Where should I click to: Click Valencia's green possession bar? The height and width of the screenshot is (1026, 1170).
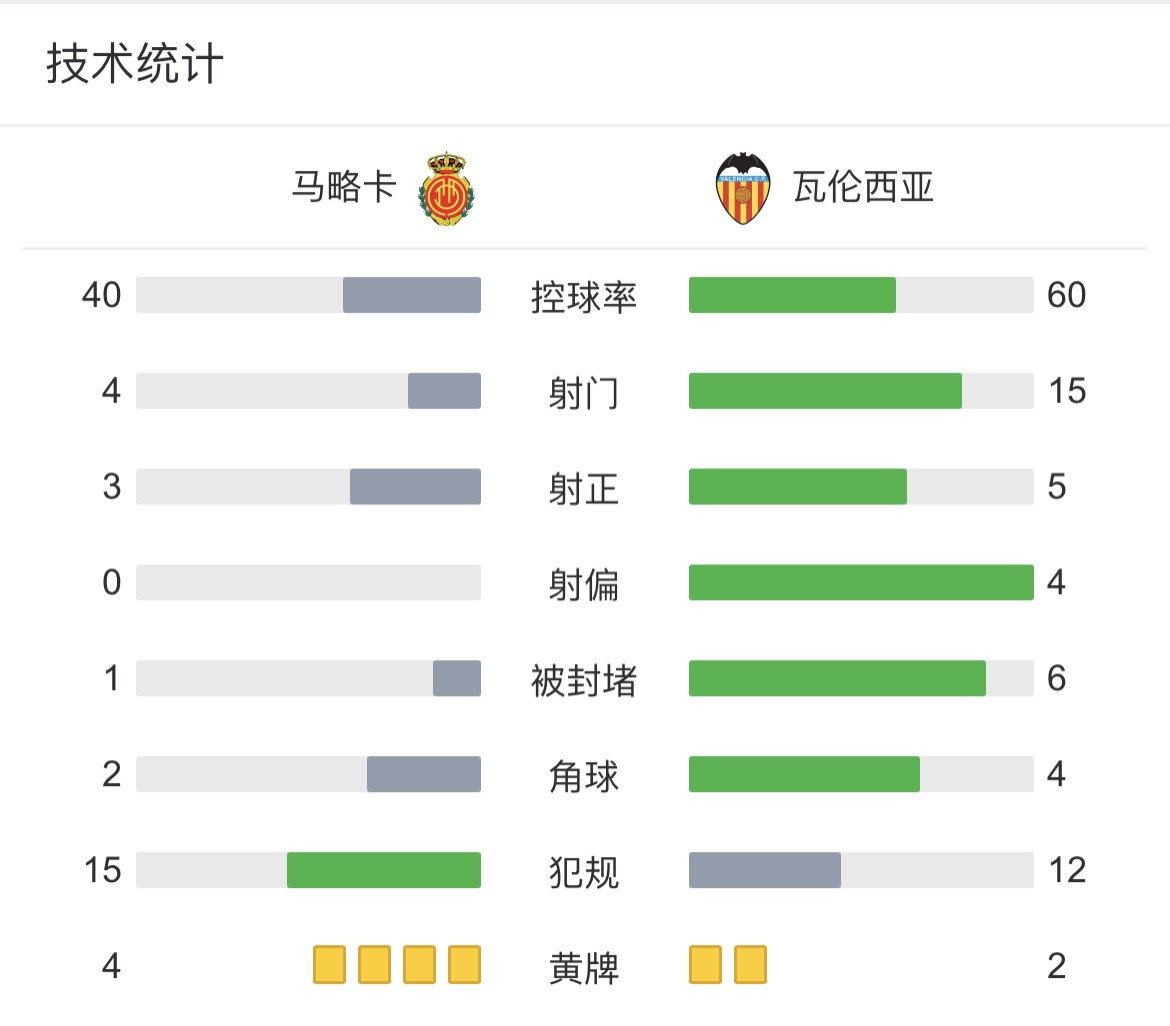click(x=792, y=295)
